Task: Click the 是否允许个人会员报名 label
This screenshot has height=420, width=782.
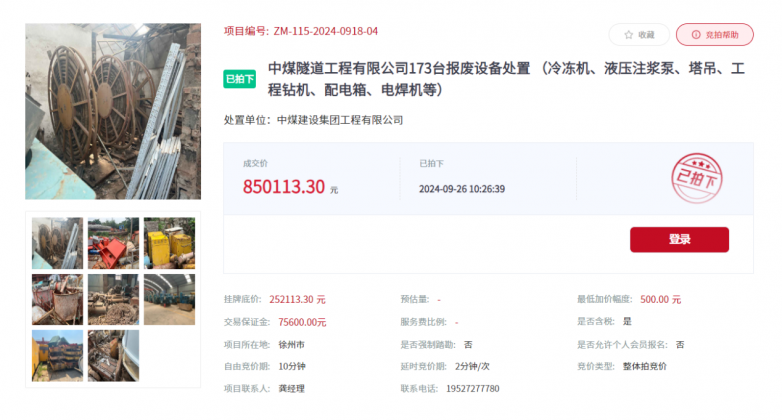Action: tap(622, 345)
